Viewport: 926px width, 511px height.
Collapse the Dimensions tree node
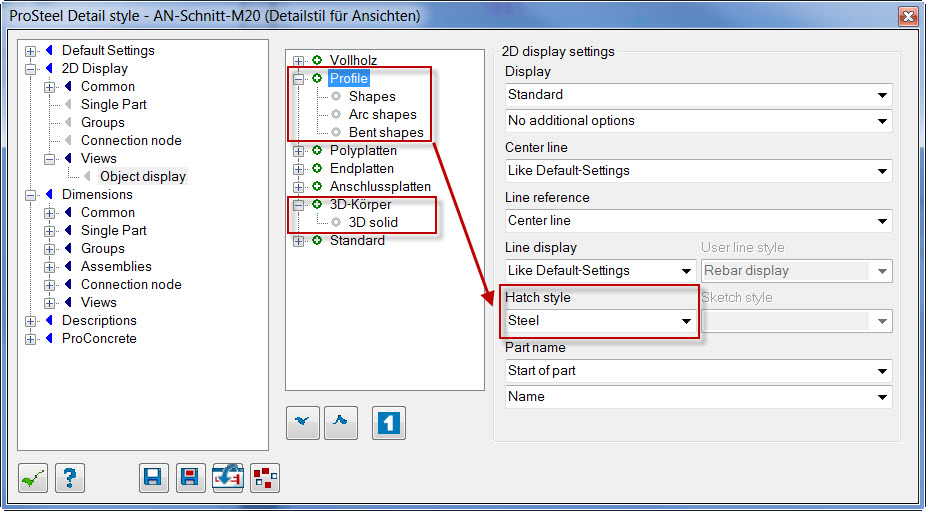coord(30,195)
